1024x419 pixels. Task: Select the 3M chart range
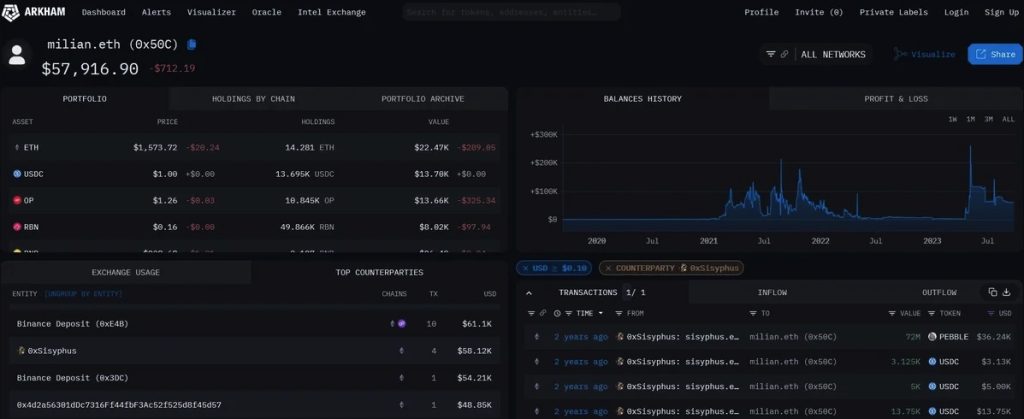[989, 119]
